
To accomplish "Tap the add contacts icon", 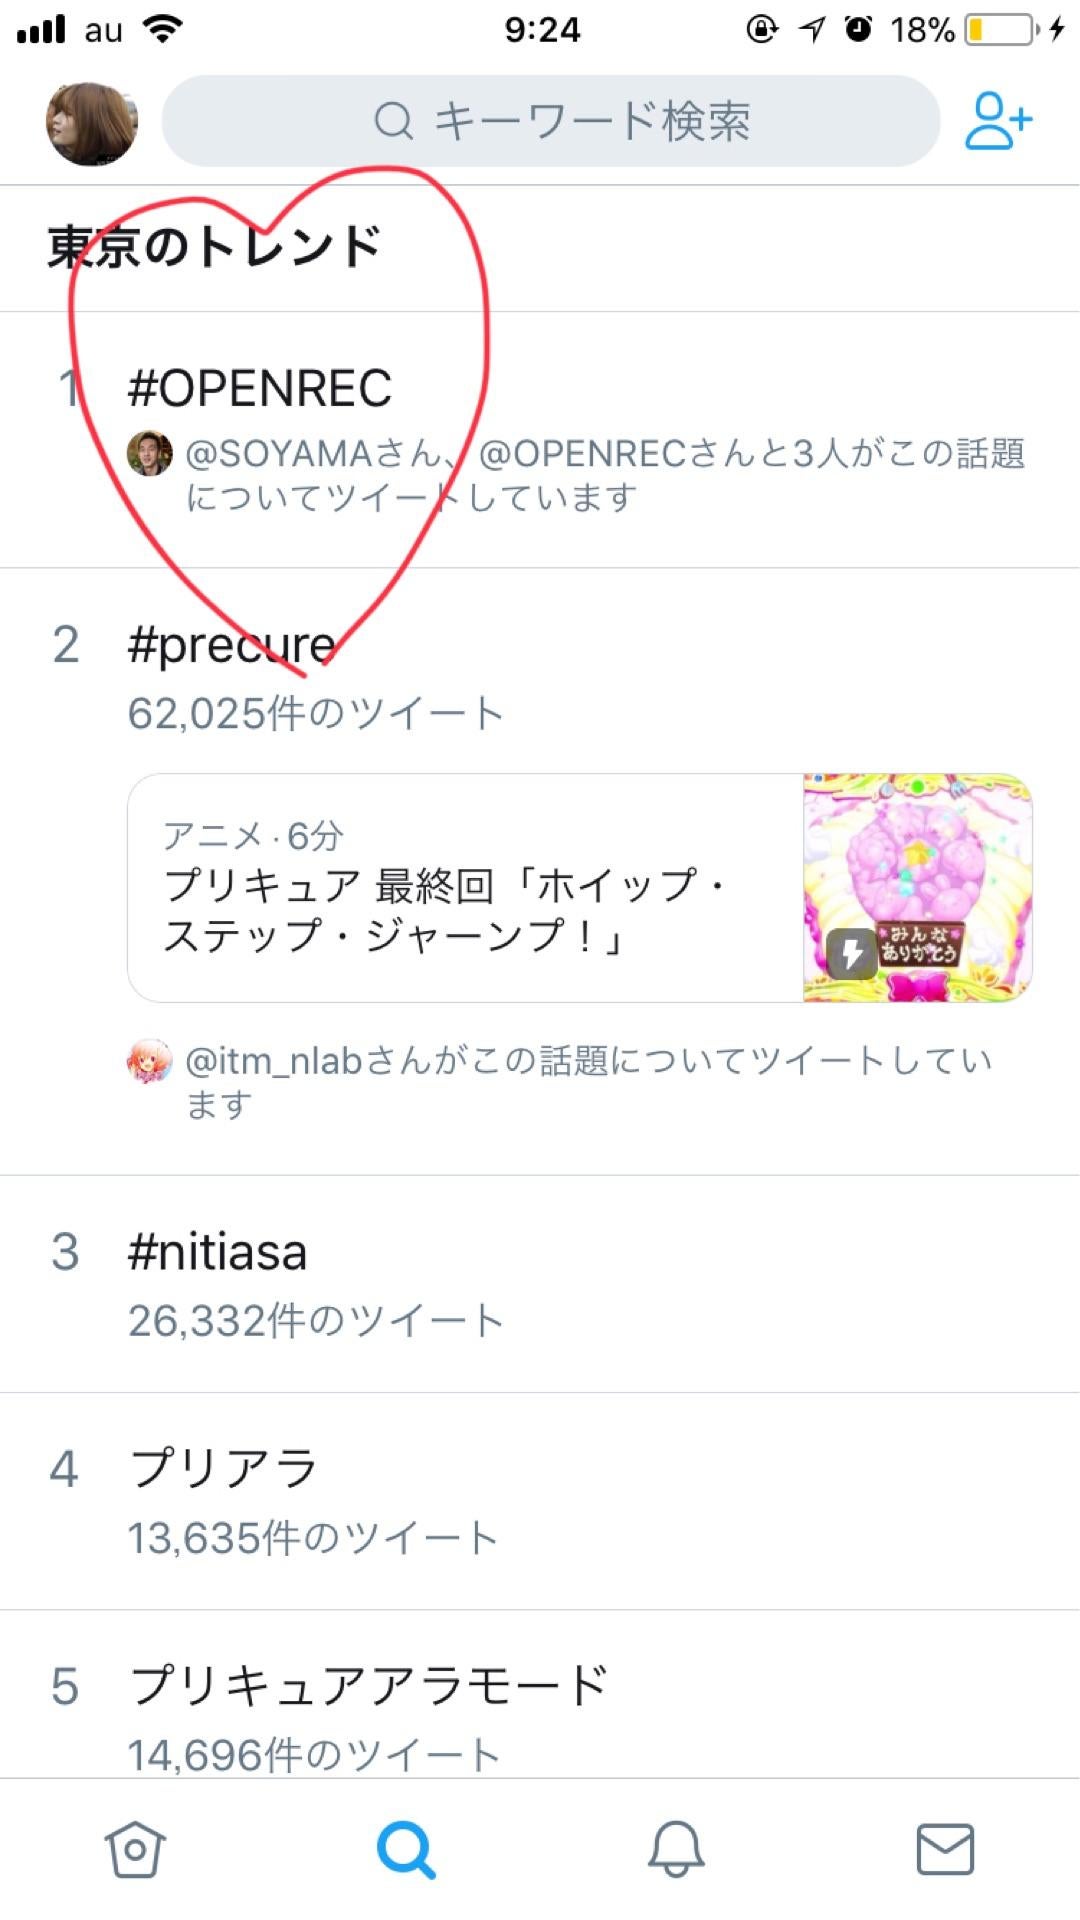I will click(997, 121).
